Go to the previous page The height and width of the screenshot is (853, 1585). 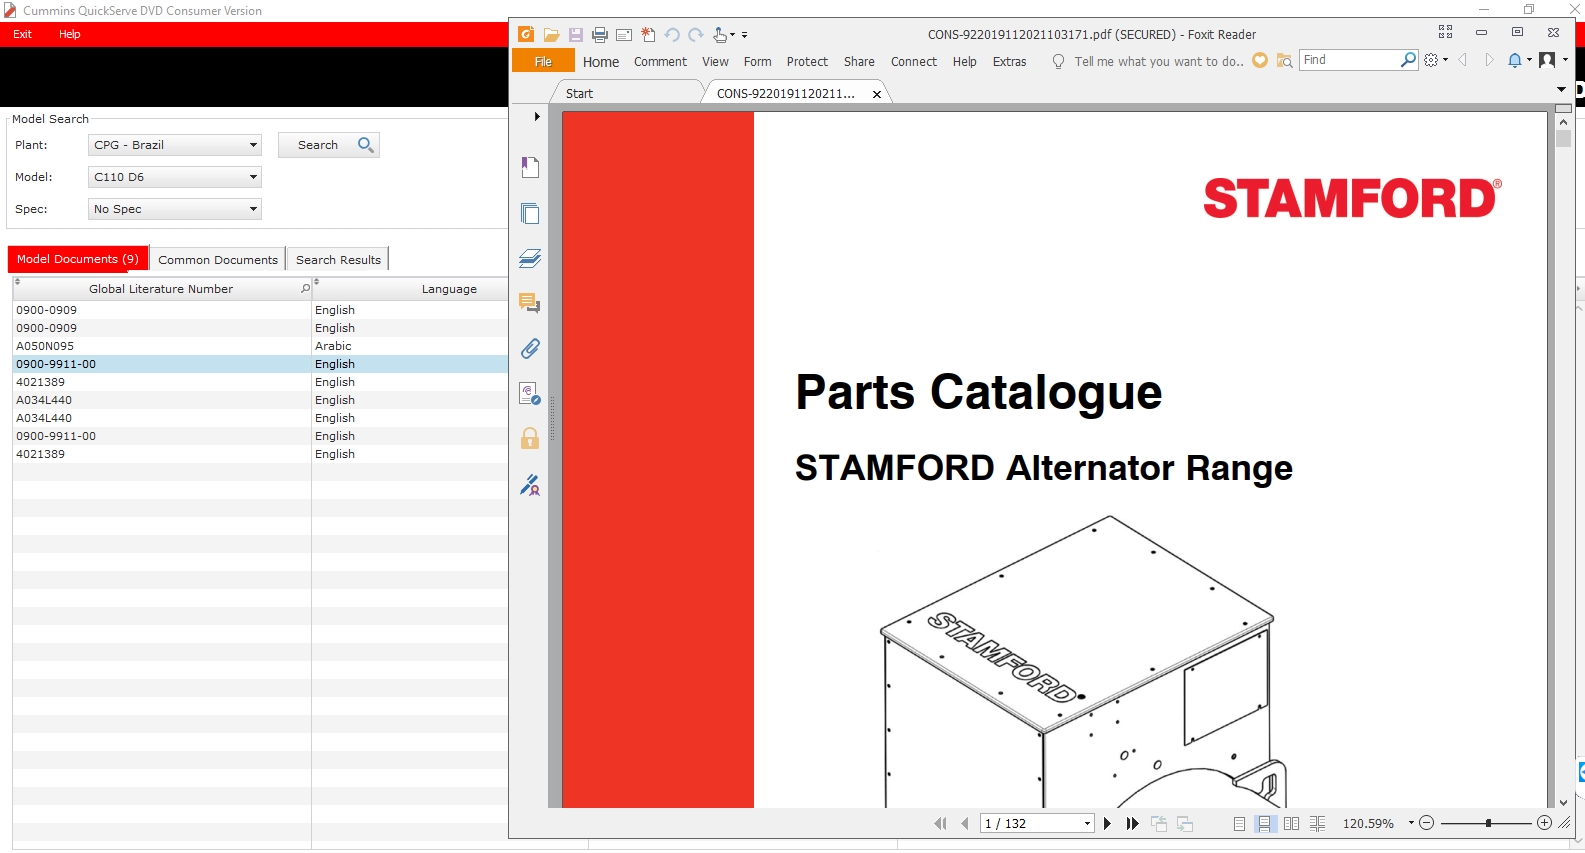pos(965,823)
